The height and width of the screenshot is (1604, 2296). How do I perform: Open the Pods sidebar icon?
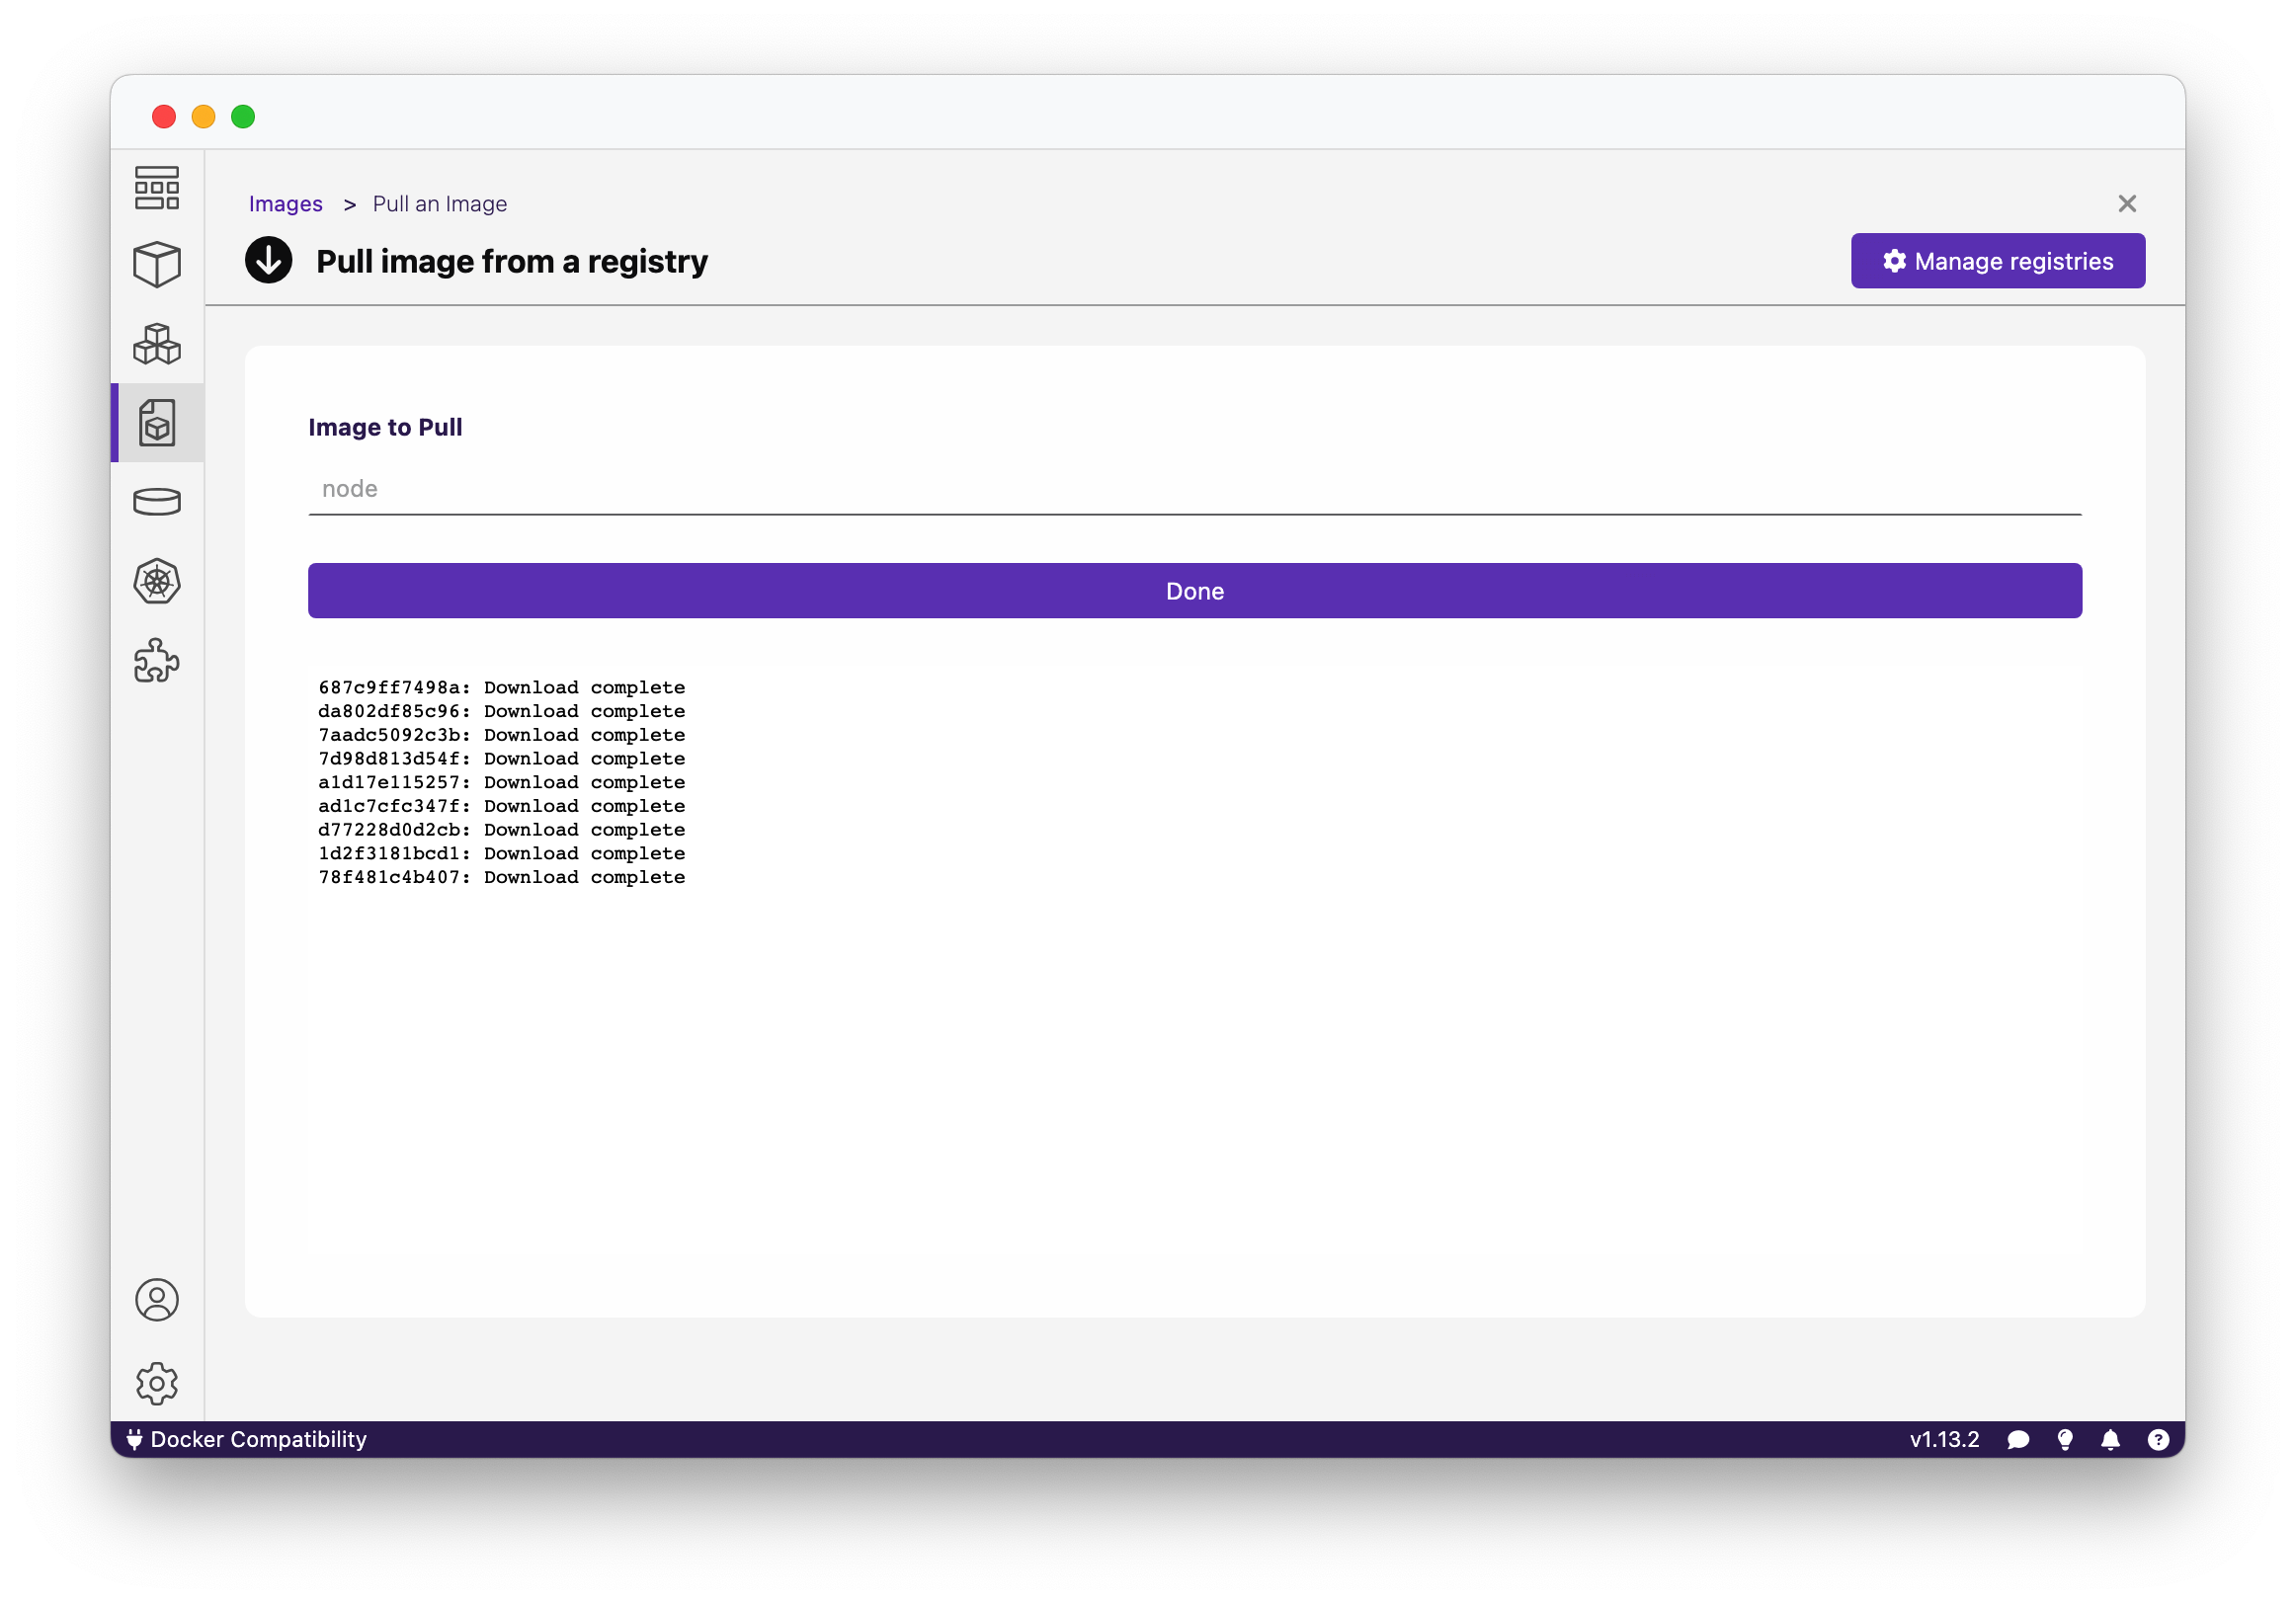click(x=157, y=344)
